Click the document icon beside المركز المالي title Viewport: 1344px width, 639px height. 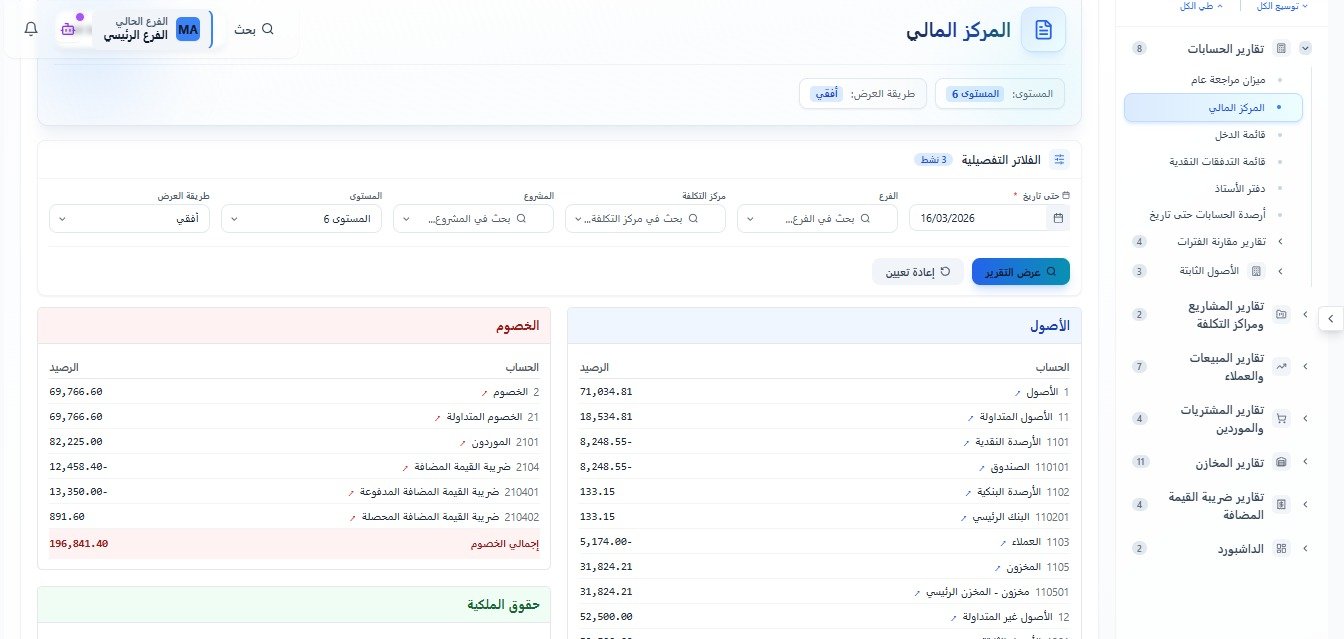pyautogui.click(x=1043, y=29)
